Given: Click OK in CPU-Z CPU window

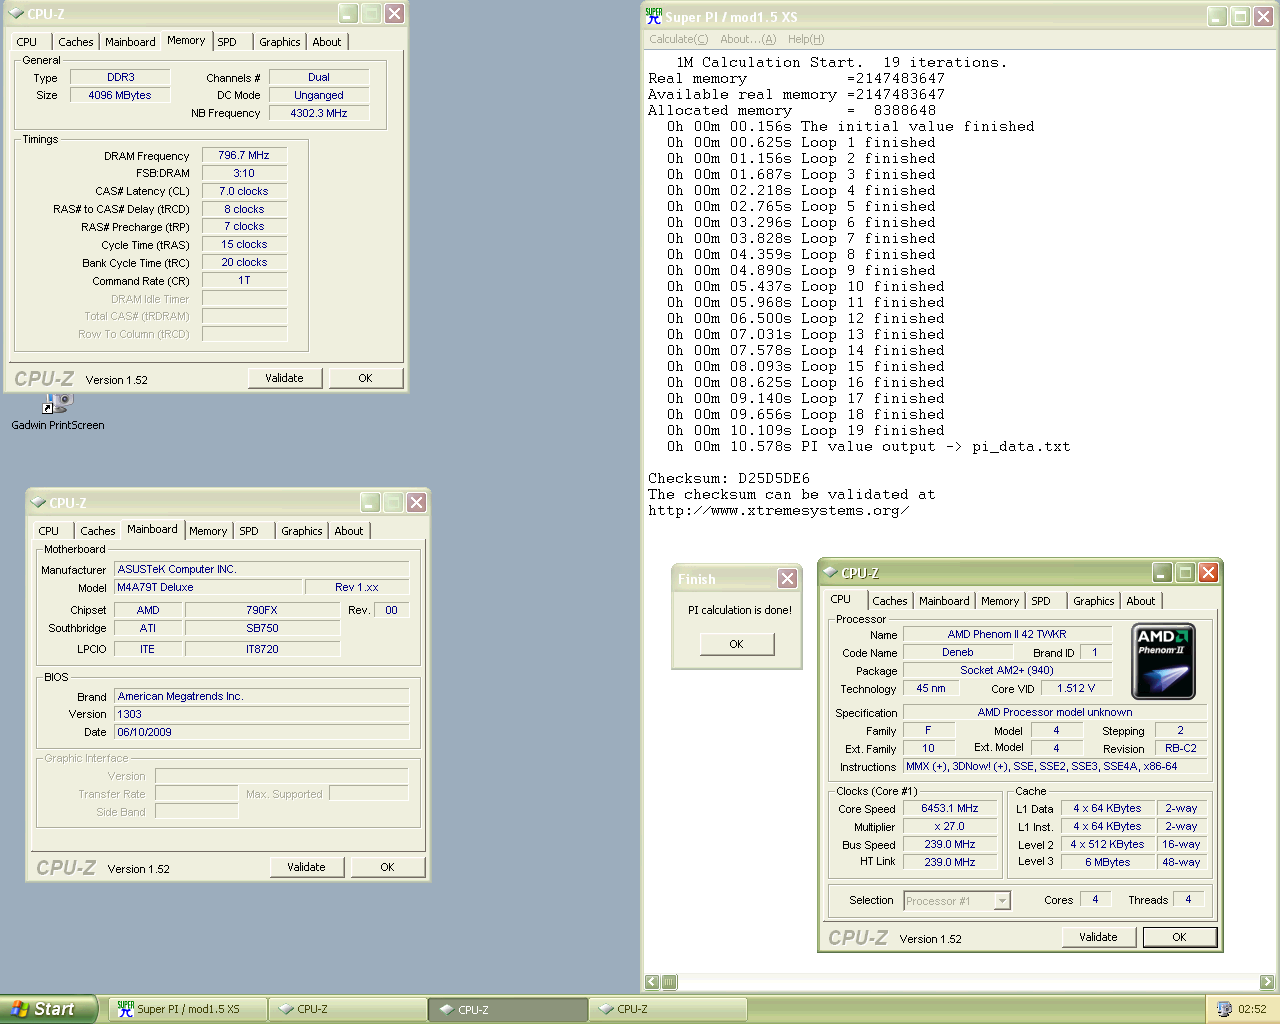Looking at the screenshot, I should pyautogui.click(x=1179, y=937).
